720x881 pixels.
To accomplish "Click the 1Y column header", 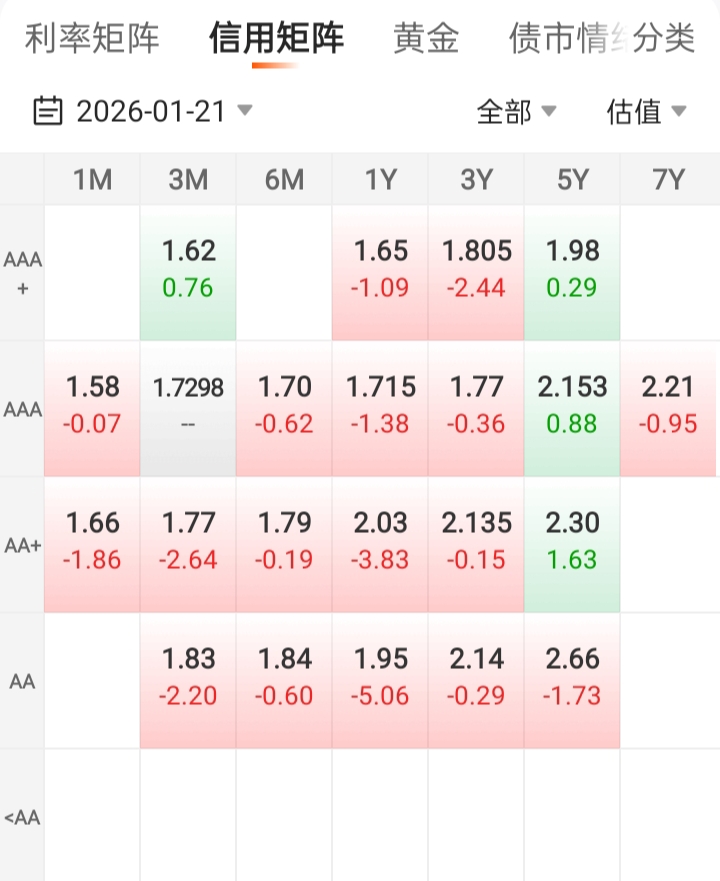I will pyautogui.click(x=380, y=180).
